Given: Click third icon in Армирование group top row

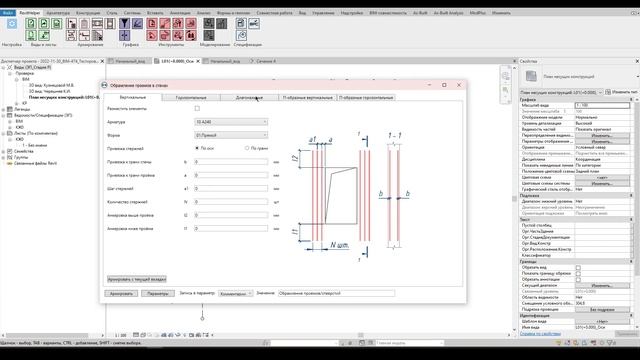Looking at the screenshot, I should pyautogui.click(x=97, y=24).
